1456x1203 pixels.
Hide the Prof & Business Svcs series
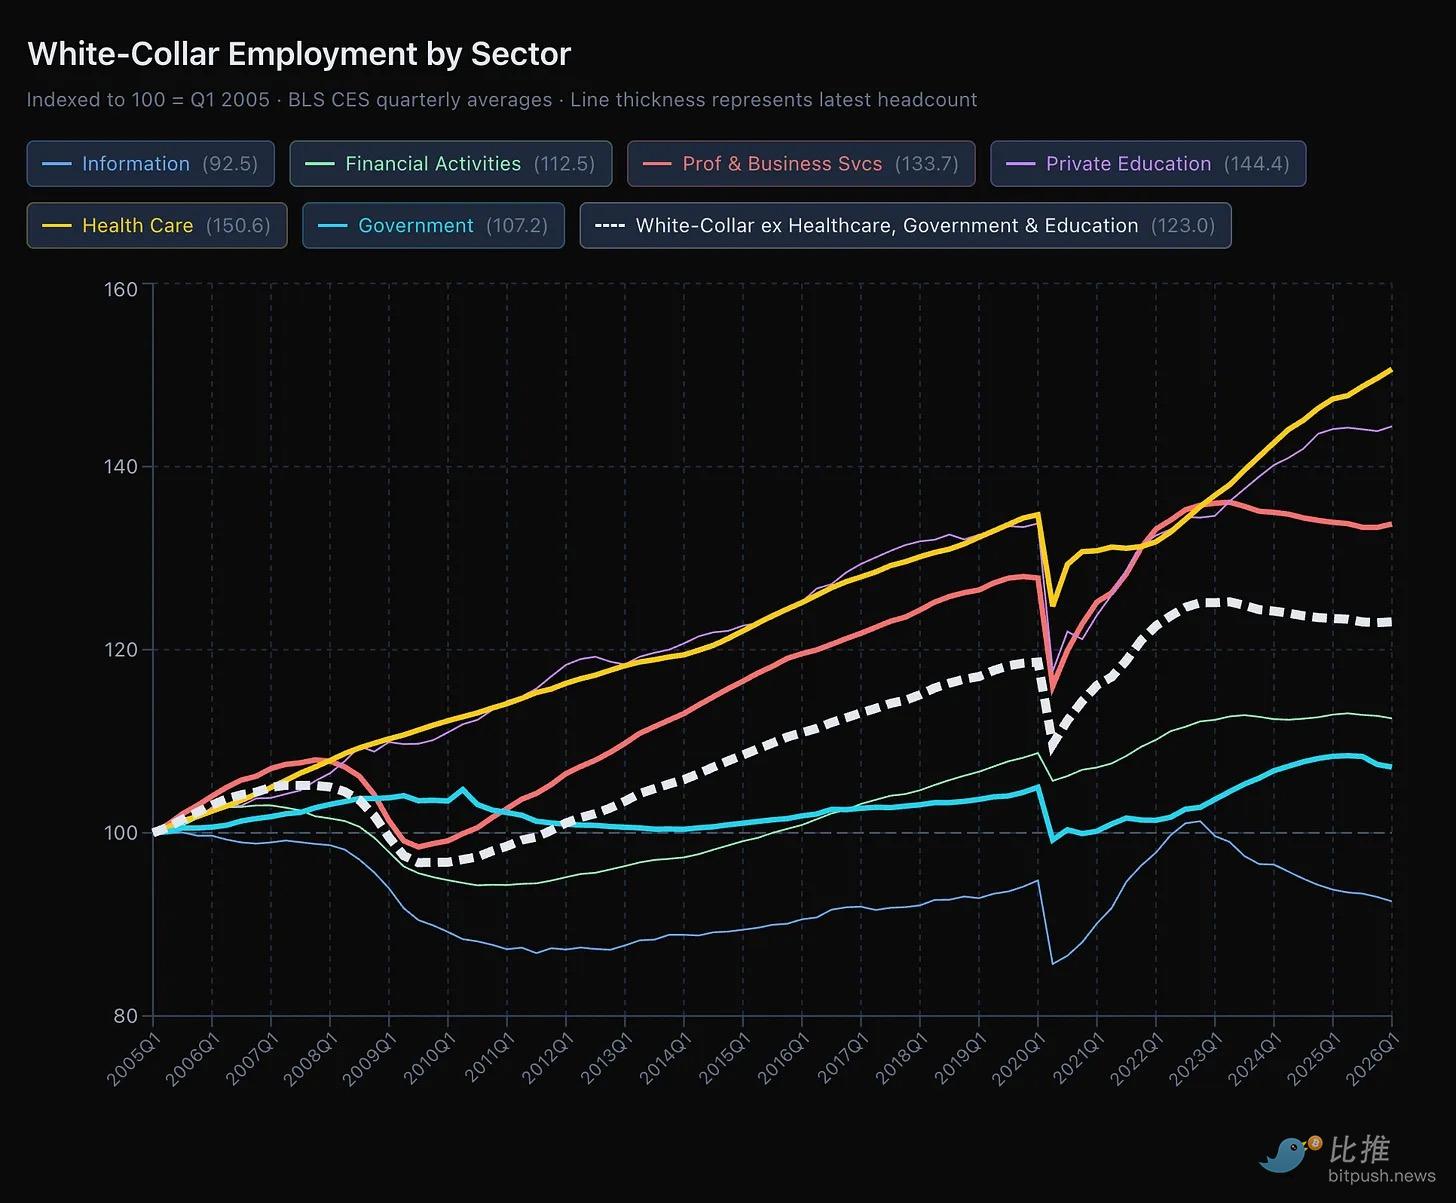pyautogui.click(x=800, y=164)
